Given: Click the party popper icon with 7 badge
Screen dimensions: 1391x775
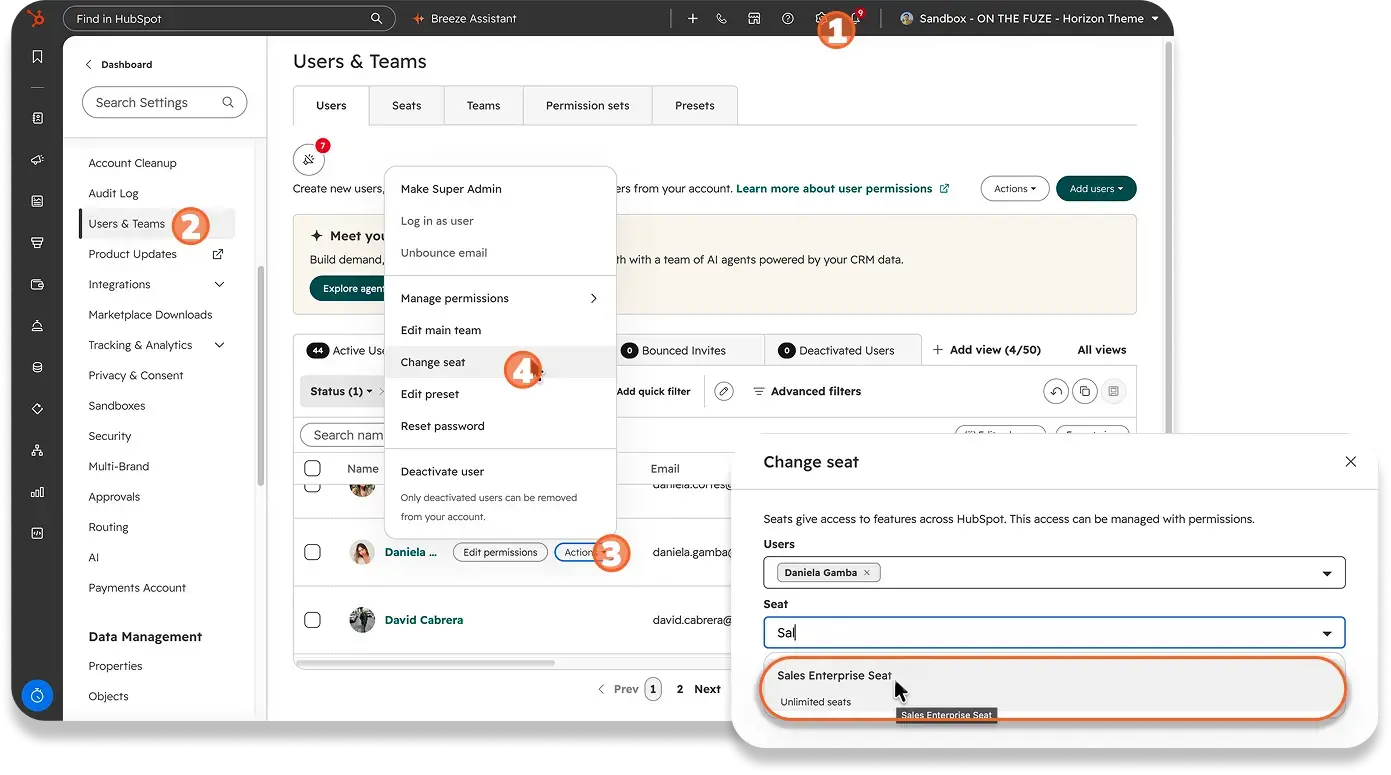Looking at the screenshot, I should pyautogui.click(x=308, y=159).
